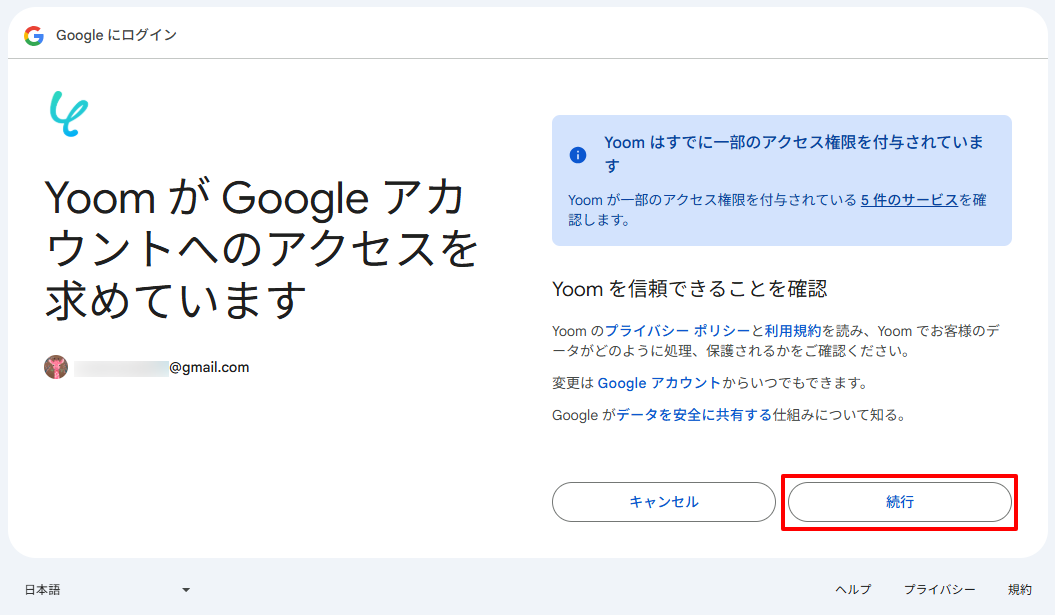Screen dimensions: 1055x615
Task: Open the 日本語 language dropdown
Action: click(x=108, y=589)
